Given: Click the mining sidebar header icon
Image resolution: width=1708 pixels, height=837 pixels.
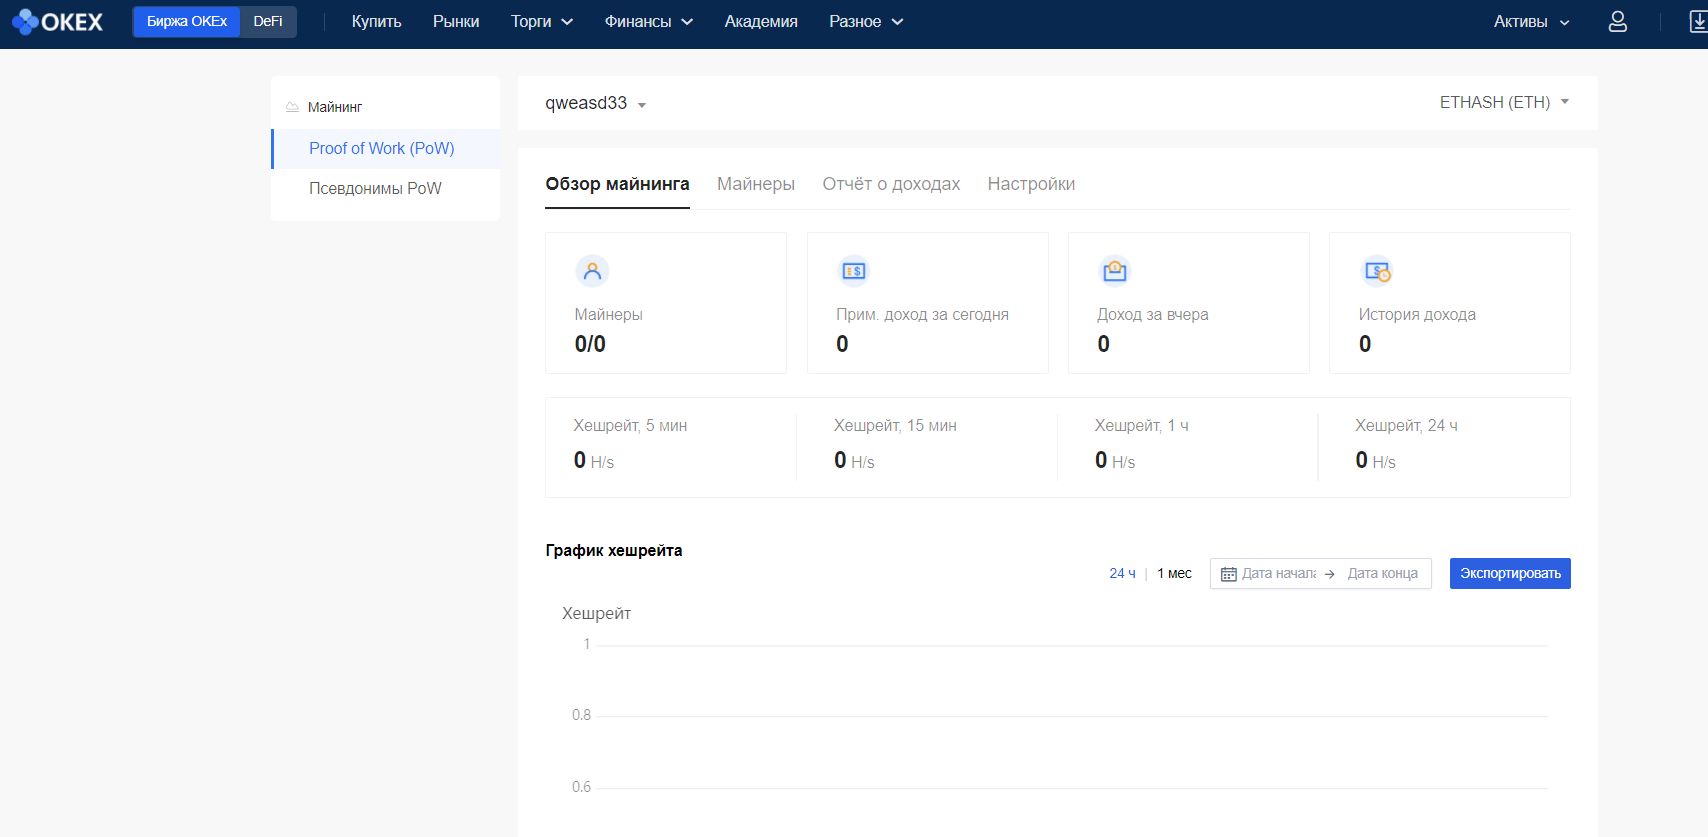Looking at the screenshot, I should tap(292, 107).
